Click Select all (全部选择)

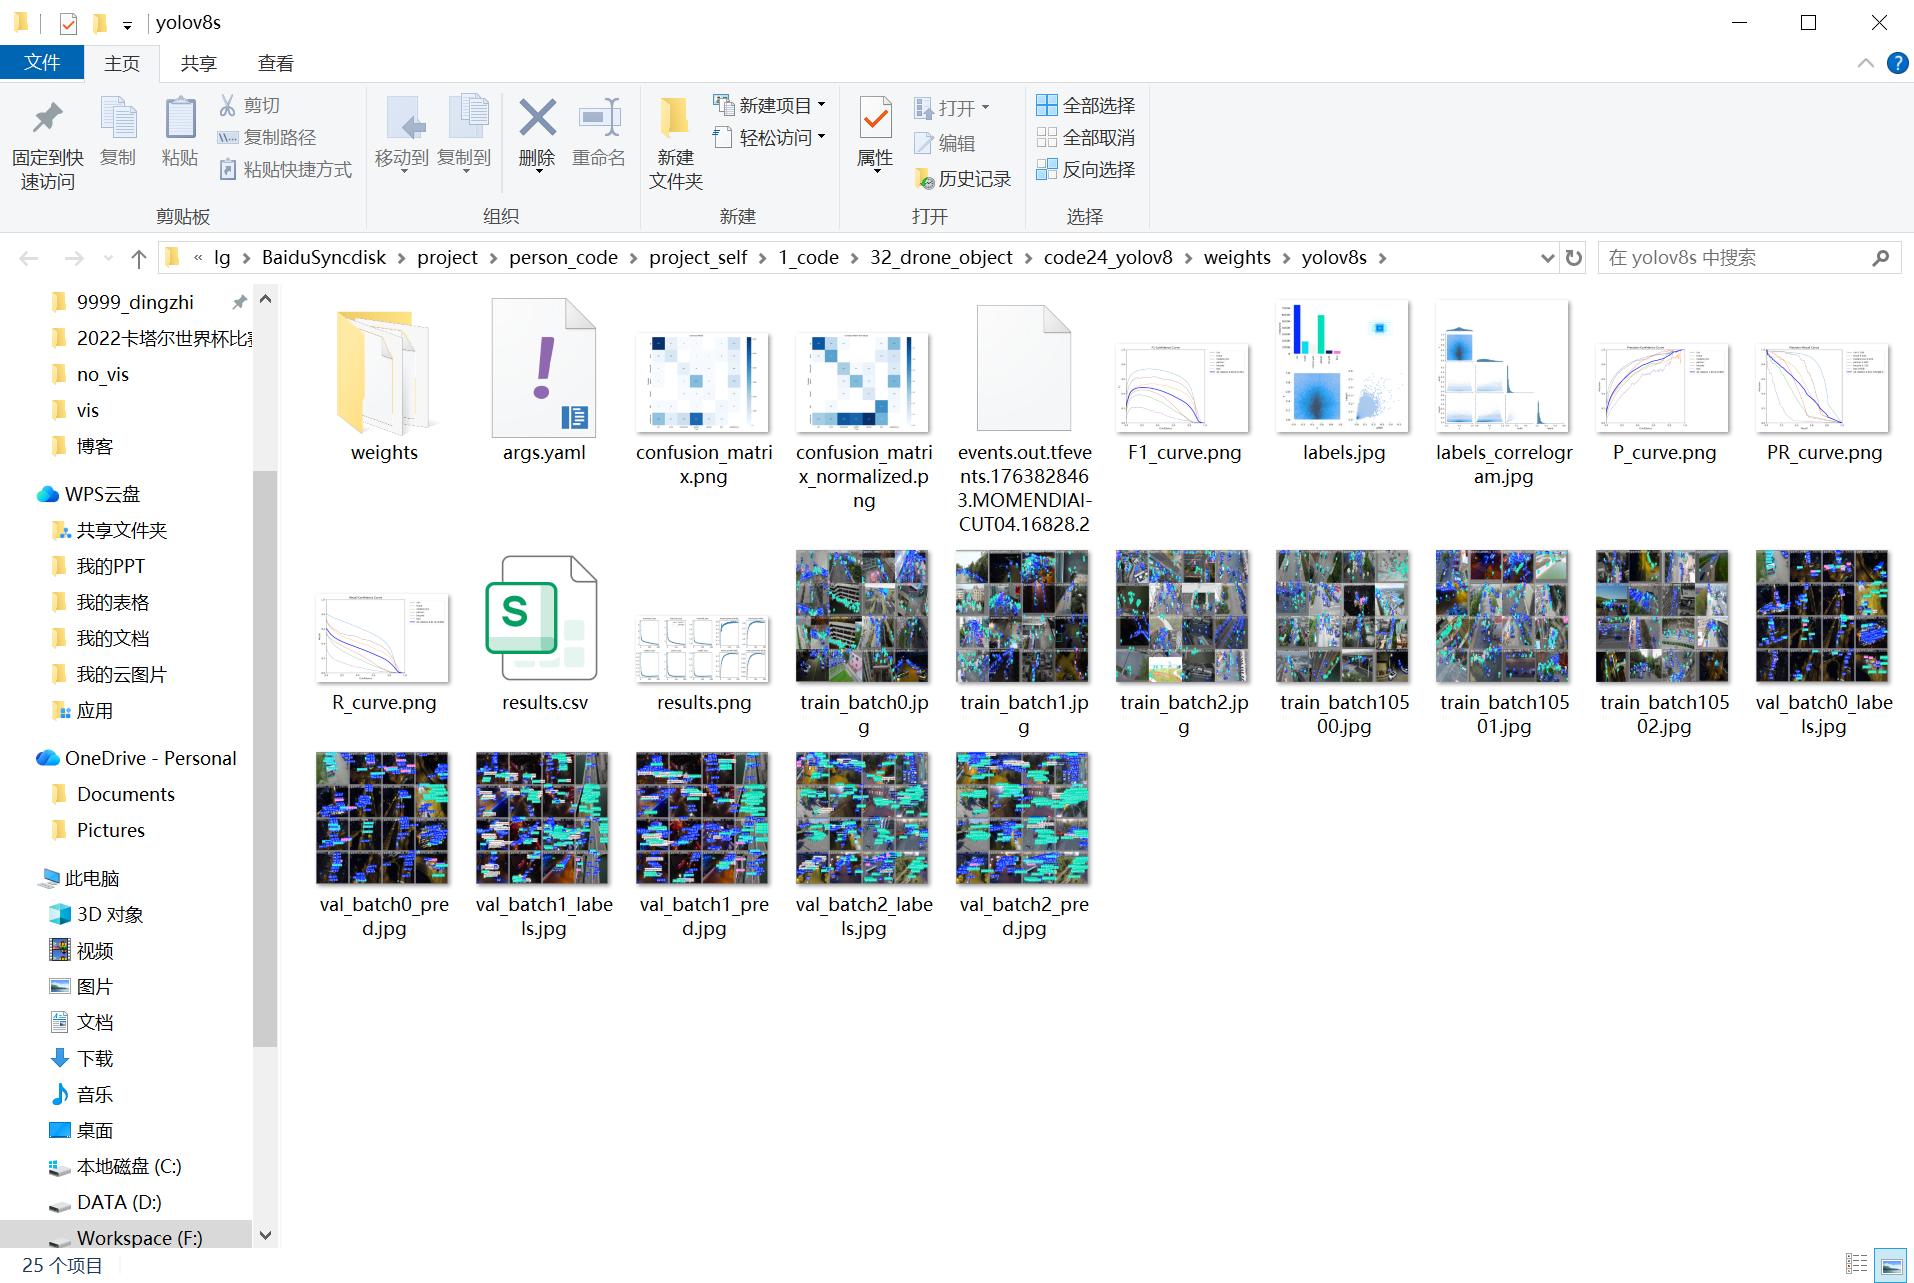coord(1086,105)
